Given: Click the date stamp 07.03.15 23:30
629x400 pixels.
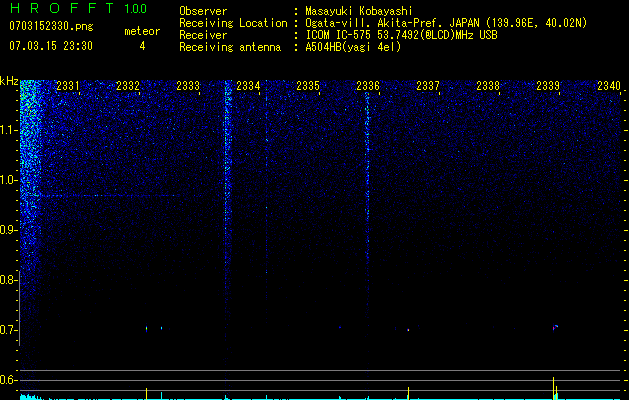Looking at the screenshot, I should coord(51,46).
